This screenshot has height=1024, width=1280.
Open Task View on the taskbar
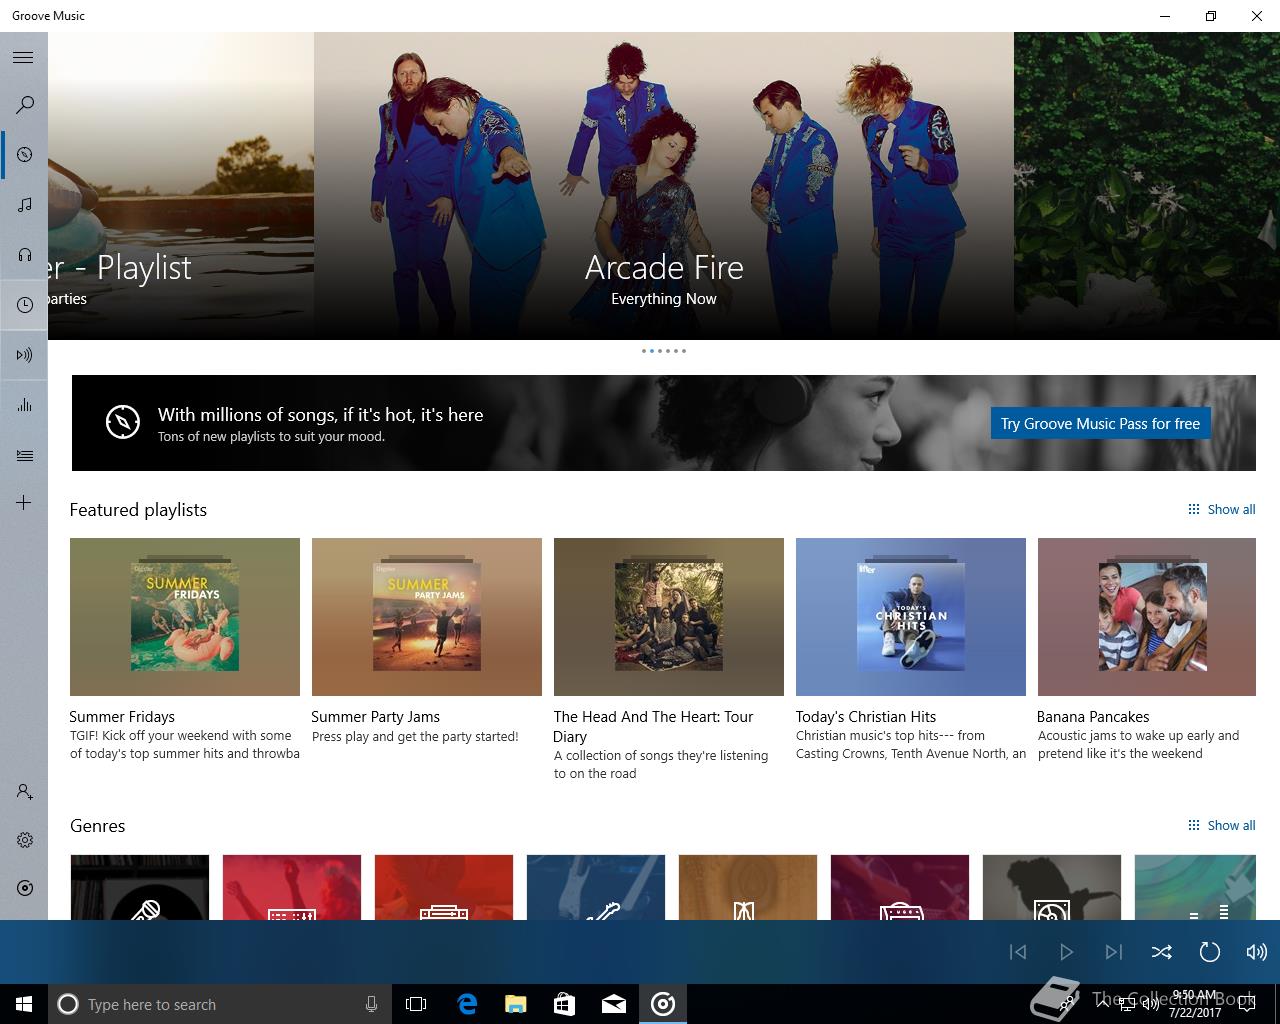pos(416,1004)
